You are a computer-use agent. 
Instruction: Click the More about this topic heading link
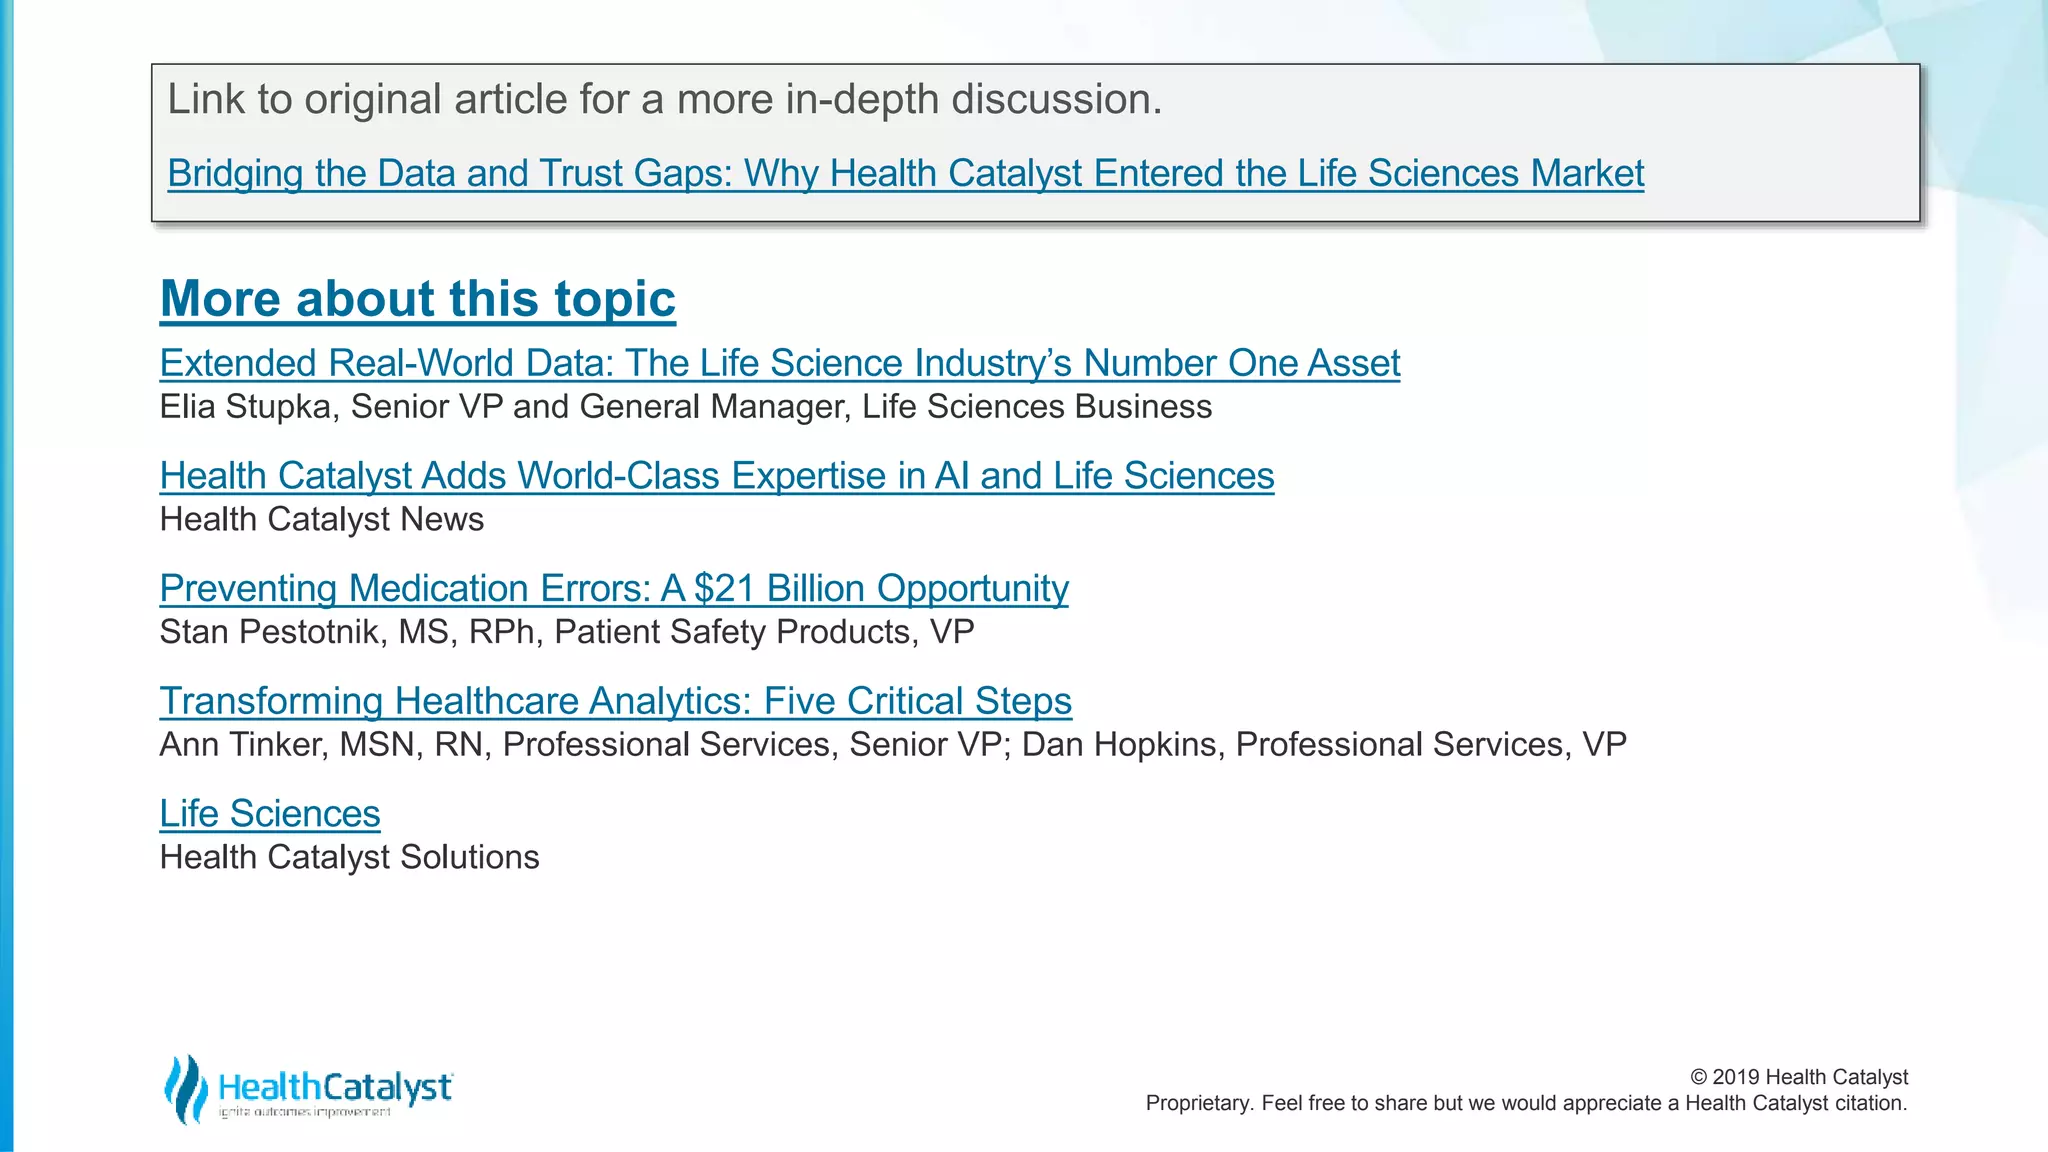tap(418, 299)
